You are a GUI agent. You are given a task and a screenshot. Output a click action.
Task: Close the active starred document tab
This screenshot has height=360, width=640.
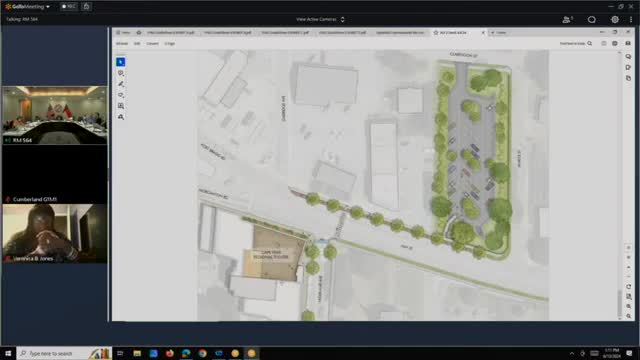[483, 33]
